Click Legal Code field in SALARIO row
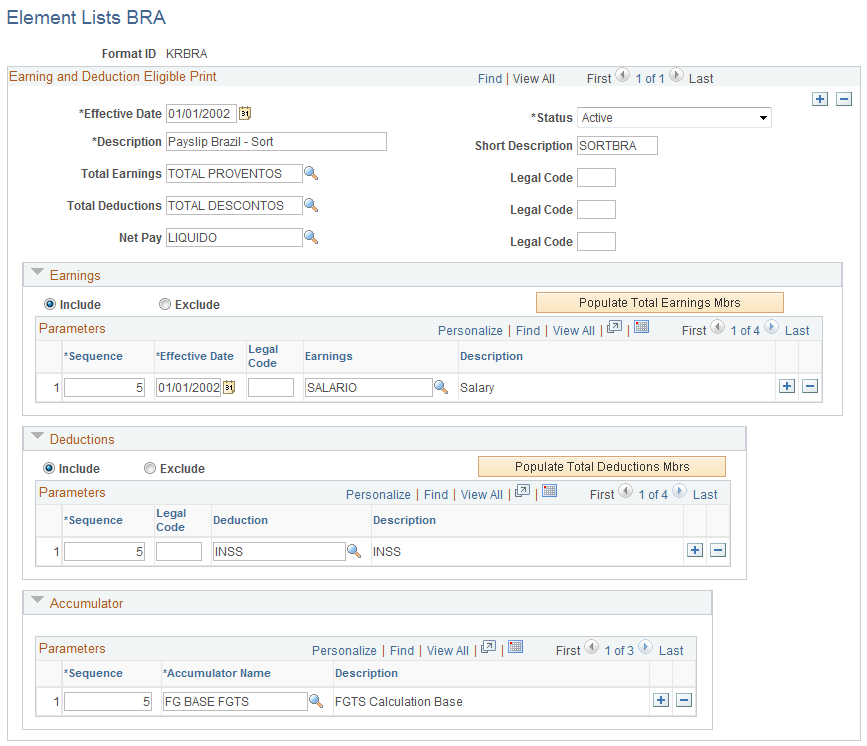Image resolution: width=867 pixels, height=746 pixels. pyautogui.click(x=270, y=388)
